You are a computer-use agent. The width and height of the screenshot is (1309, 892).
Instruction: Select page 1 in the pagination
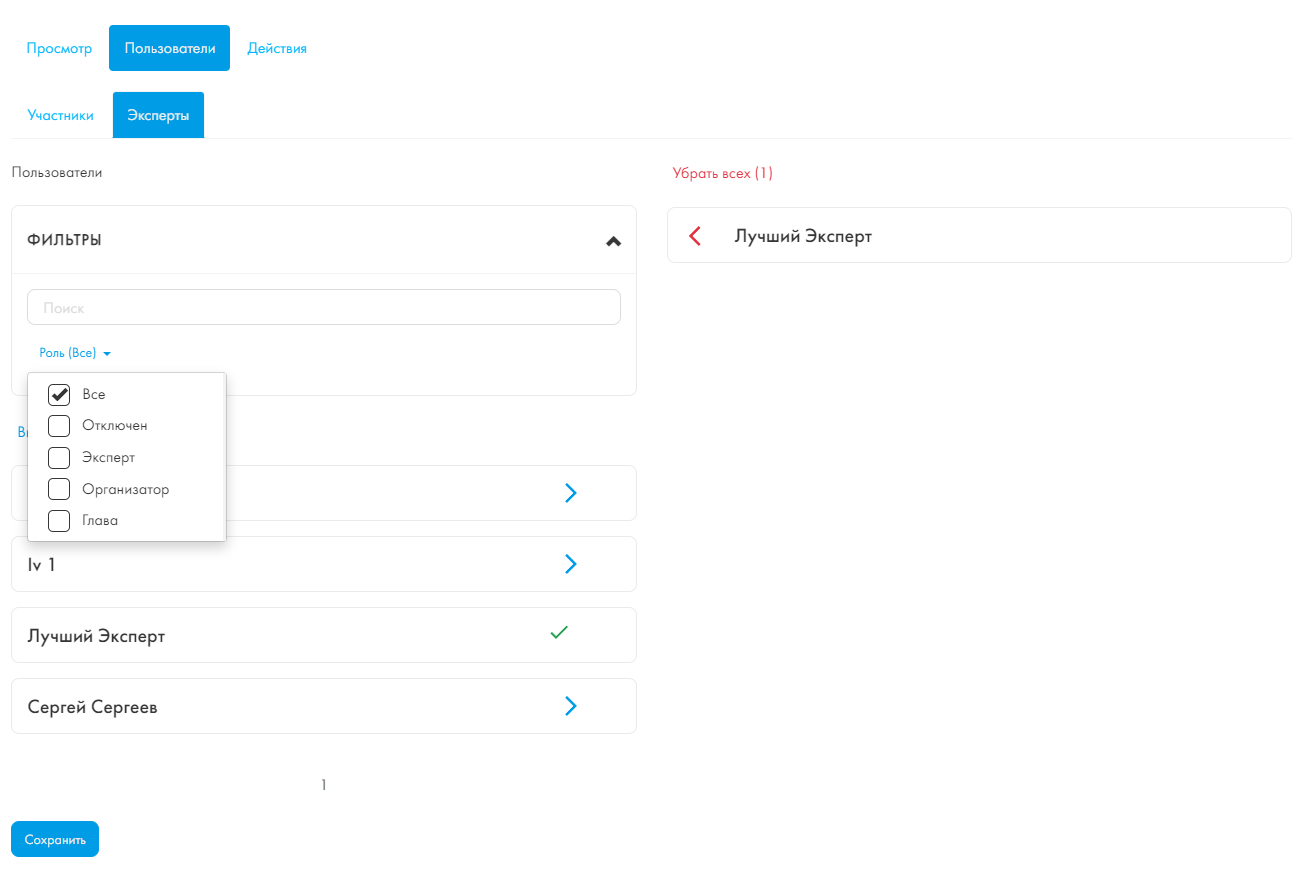[324, 785]
